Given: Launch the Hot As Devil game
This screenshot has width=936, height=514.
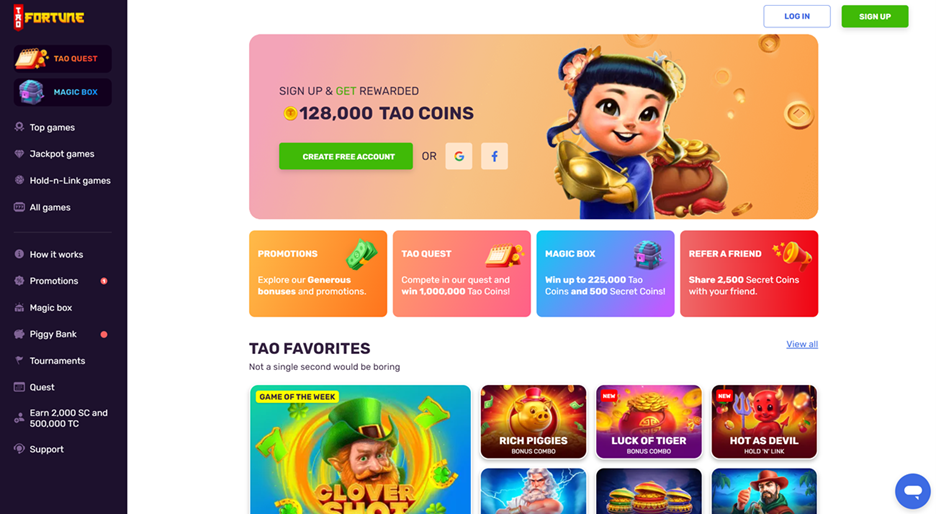Looking at the screenshot, I should (x=764, y=421).
